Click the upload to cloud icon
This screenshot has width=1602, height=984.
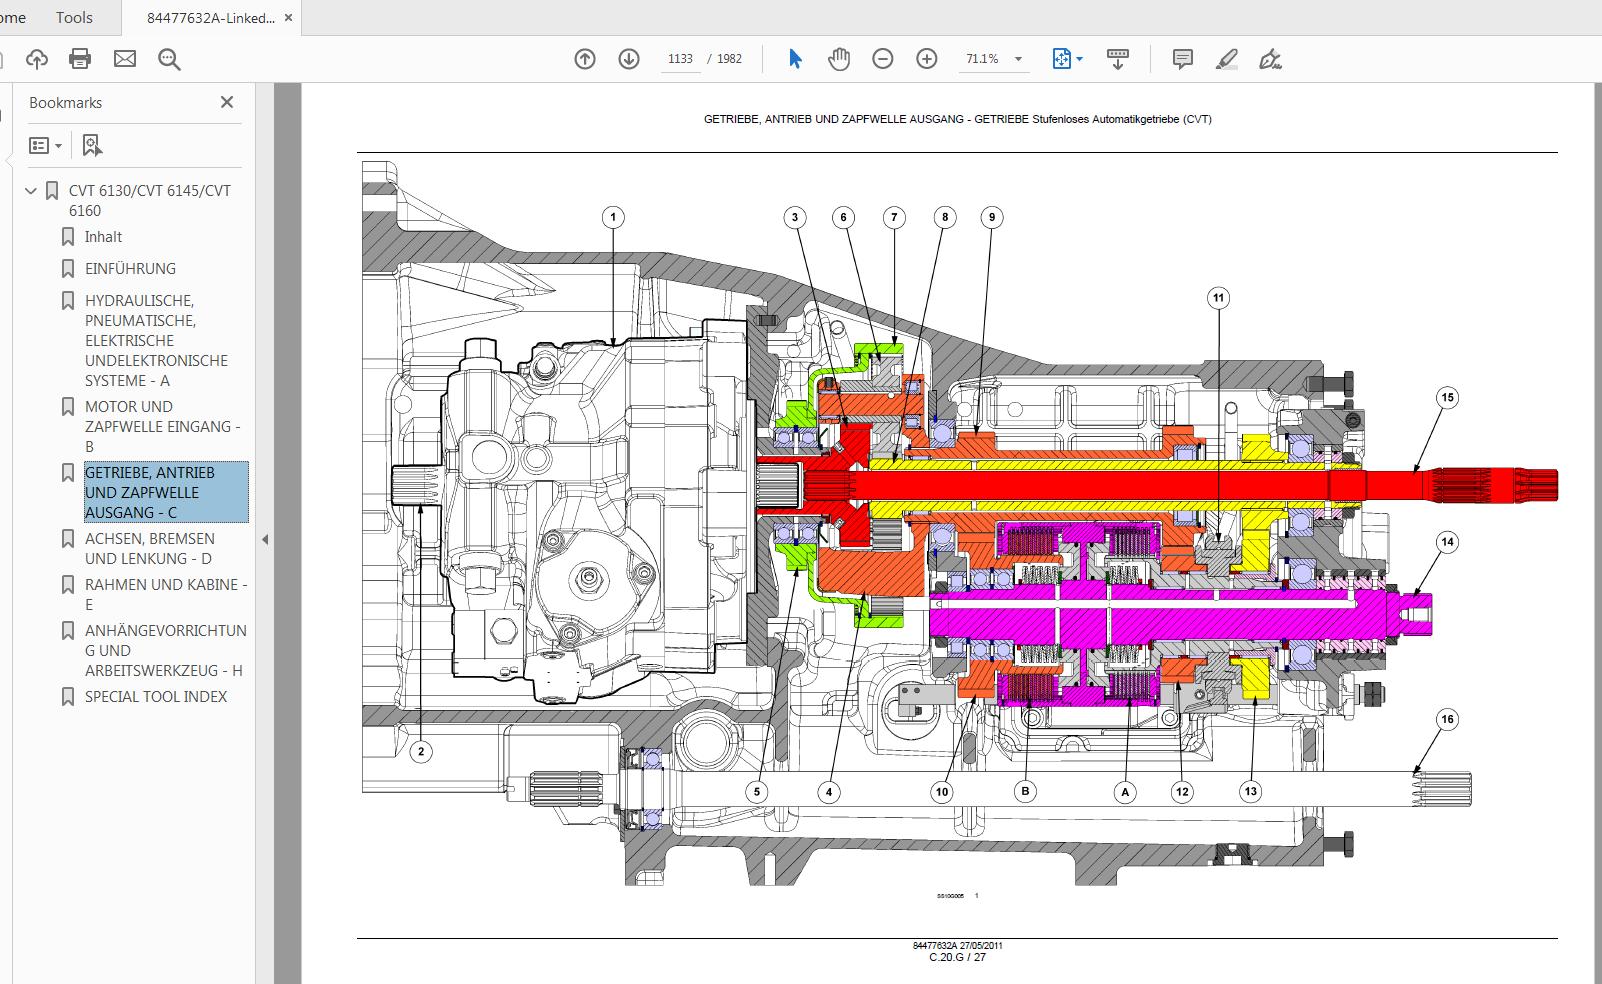(37, 60)
